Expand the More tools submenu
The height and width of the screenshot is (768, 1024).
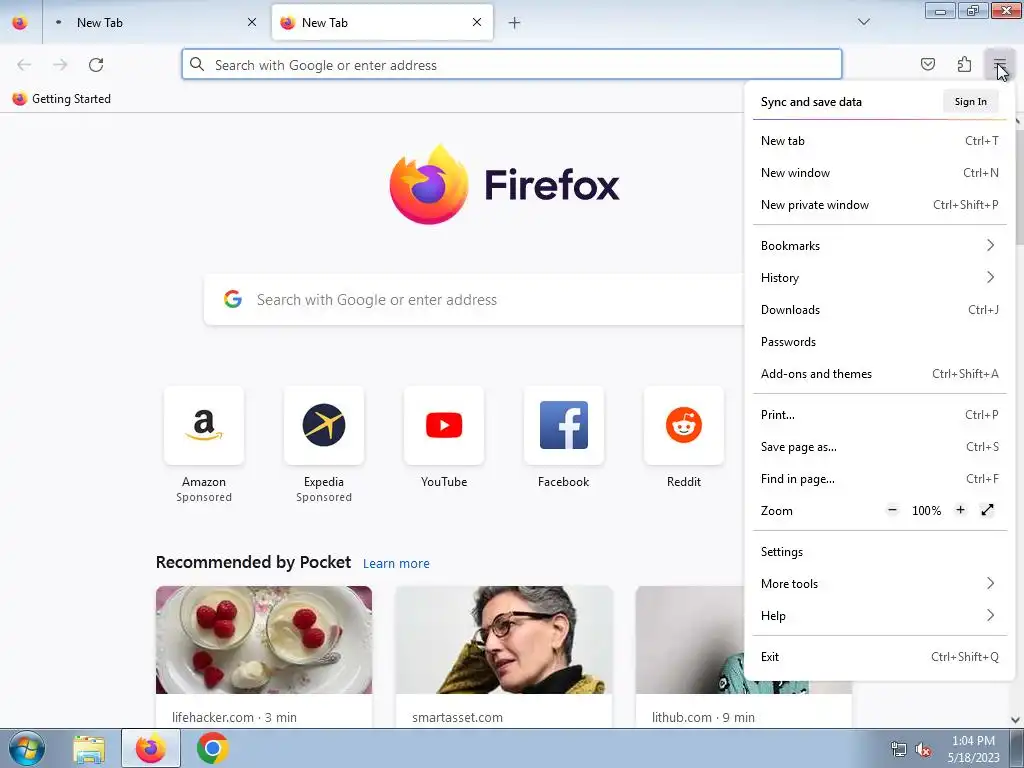pos(880,584)
